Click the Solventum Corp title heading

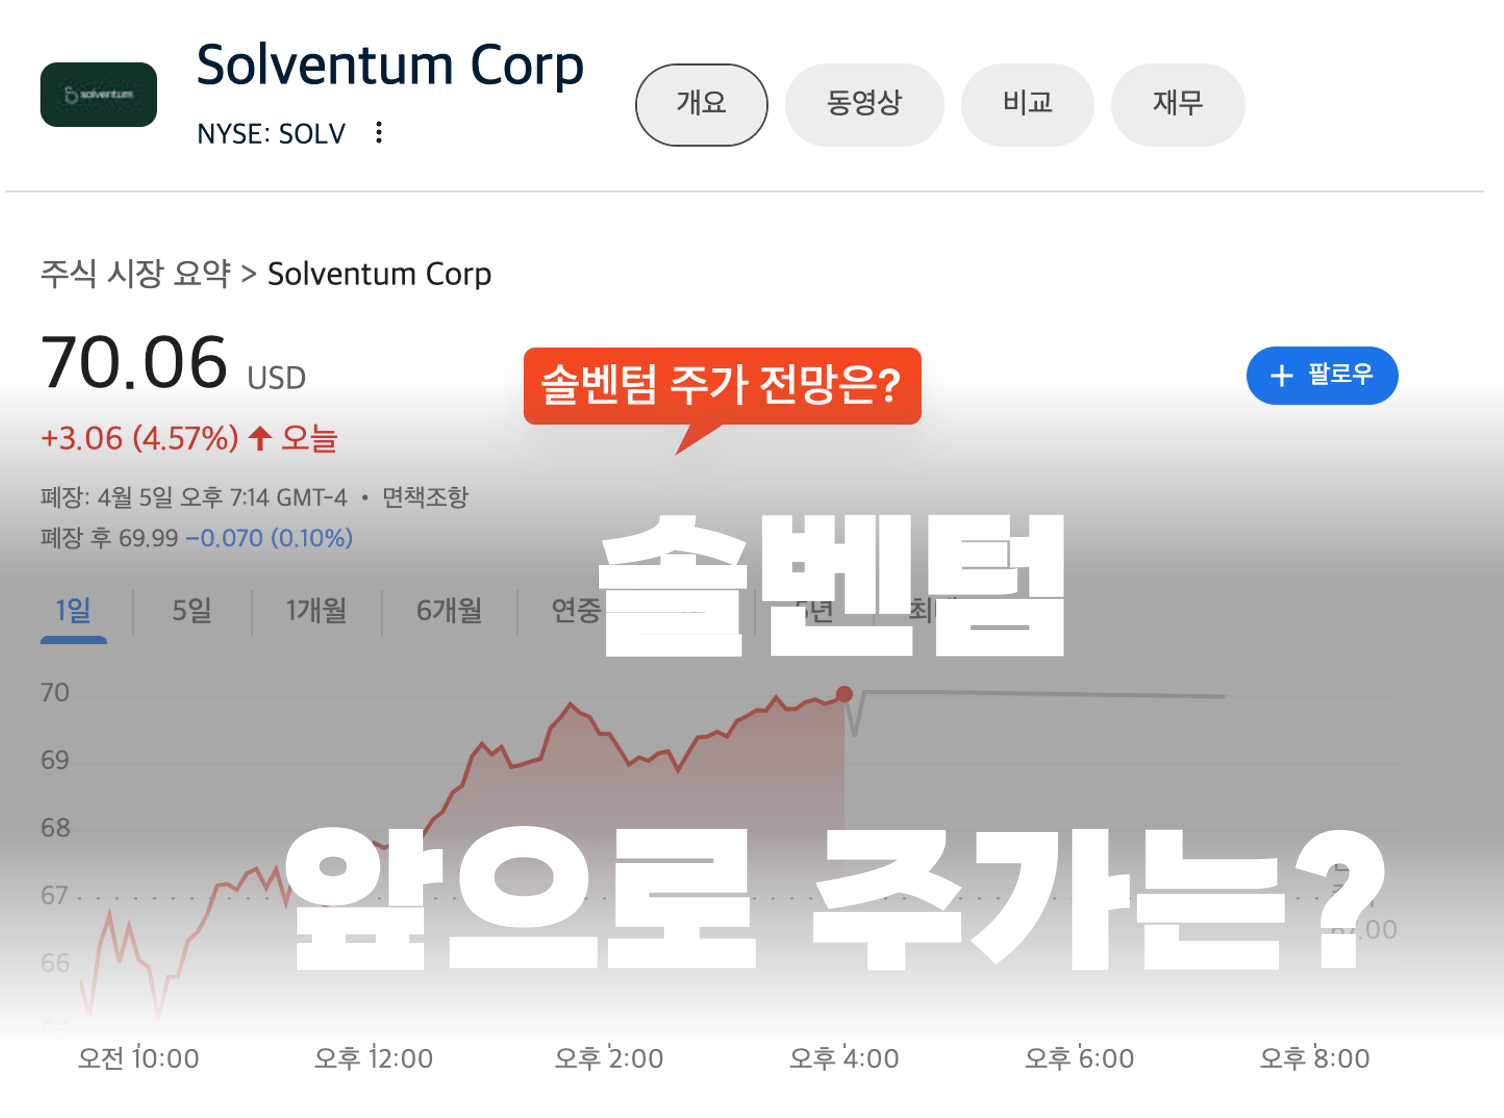[390, 66]
